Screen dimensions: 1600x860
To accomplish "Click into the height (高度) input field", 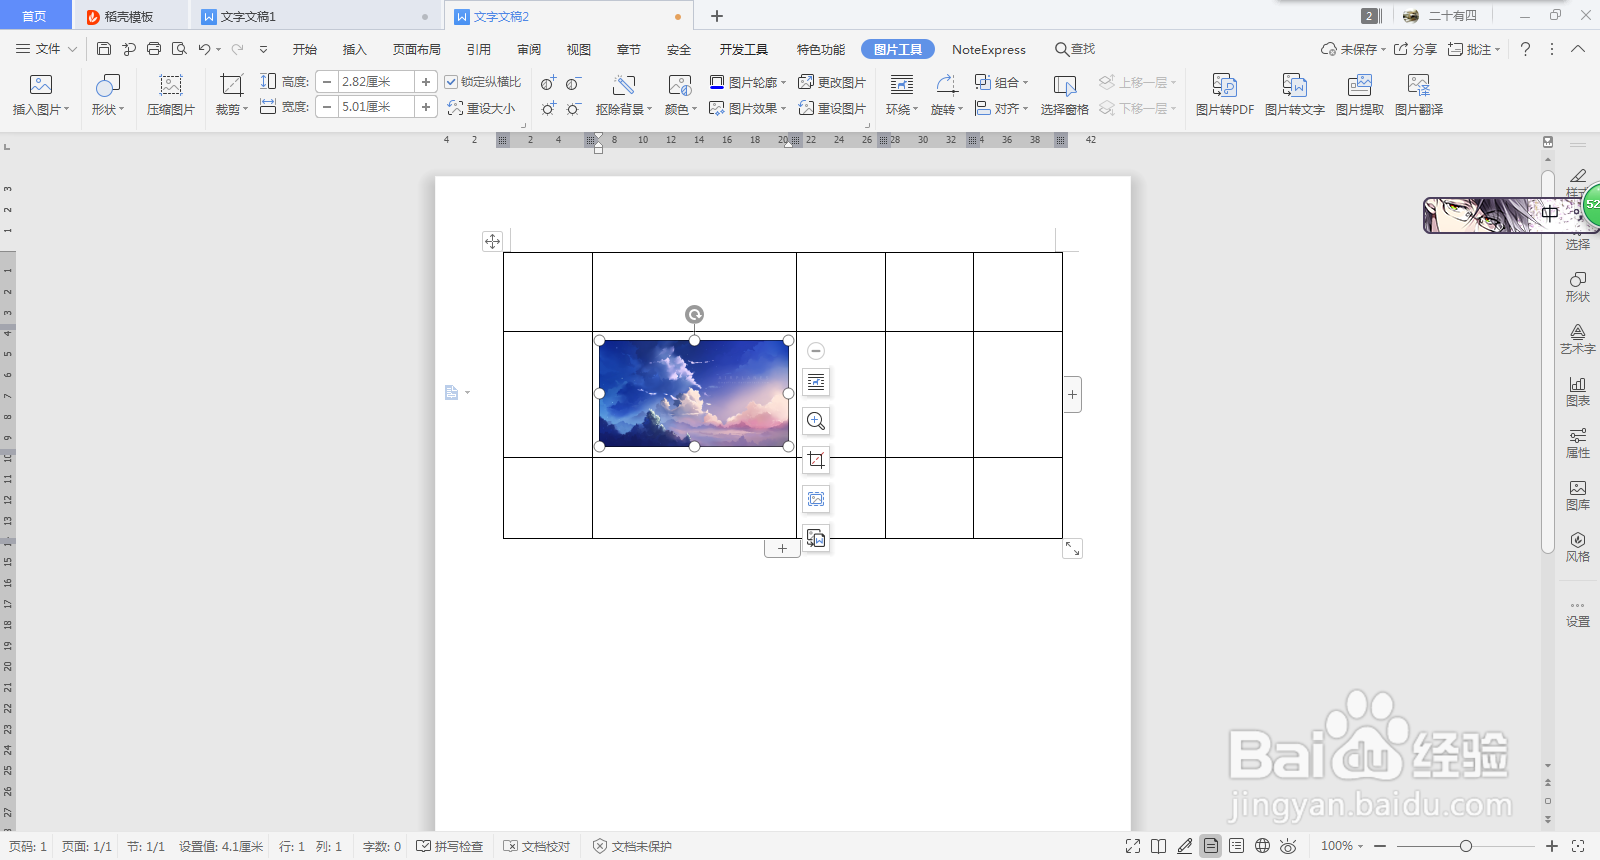I will coord(376,82).
